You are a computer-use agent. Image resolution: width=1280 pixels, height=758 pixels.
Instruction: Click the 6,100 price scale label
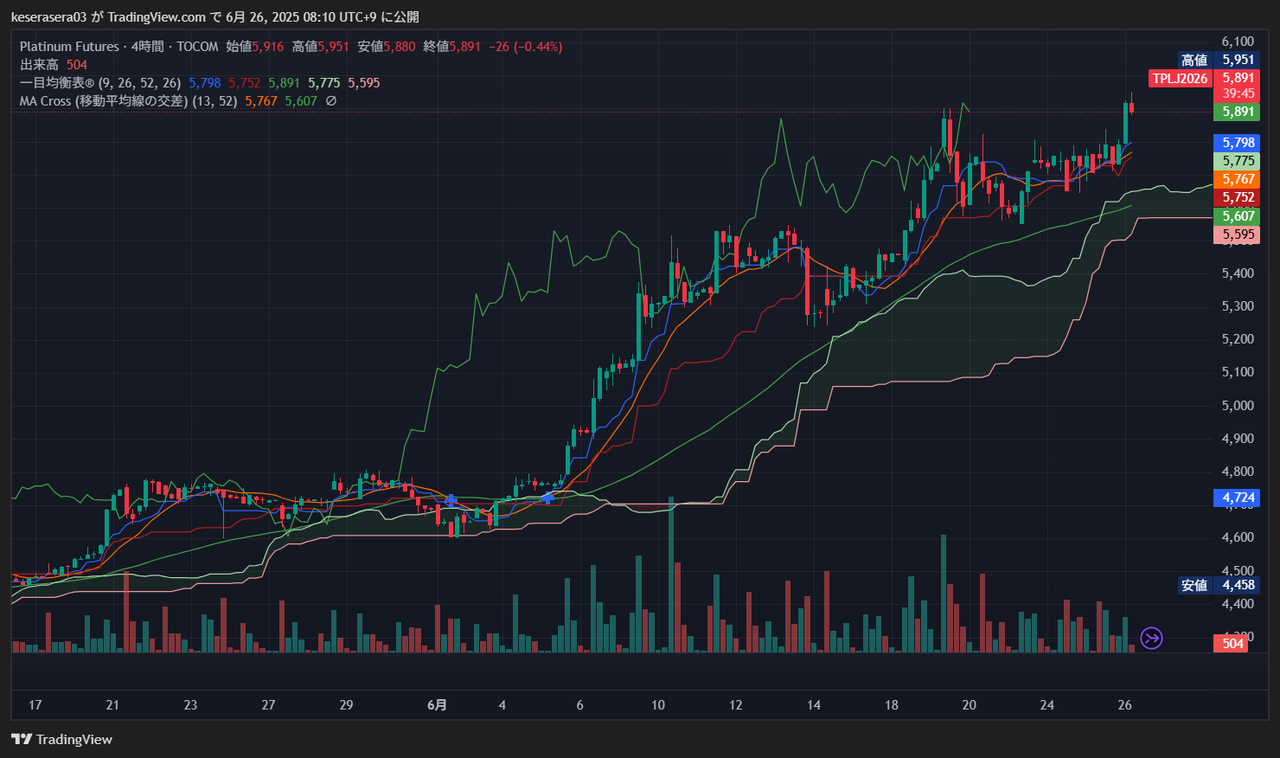pyautogui.click(x=1238, y=41)
